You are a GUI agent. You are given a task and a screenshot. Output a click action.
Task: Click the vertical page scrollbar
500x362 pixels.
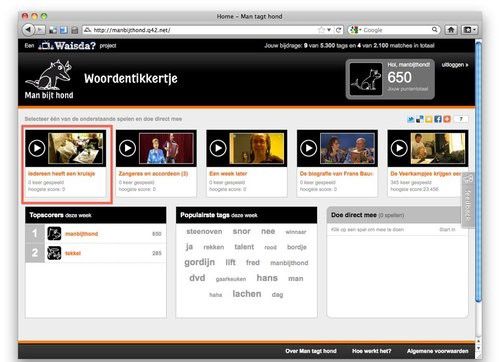(479, 172)
